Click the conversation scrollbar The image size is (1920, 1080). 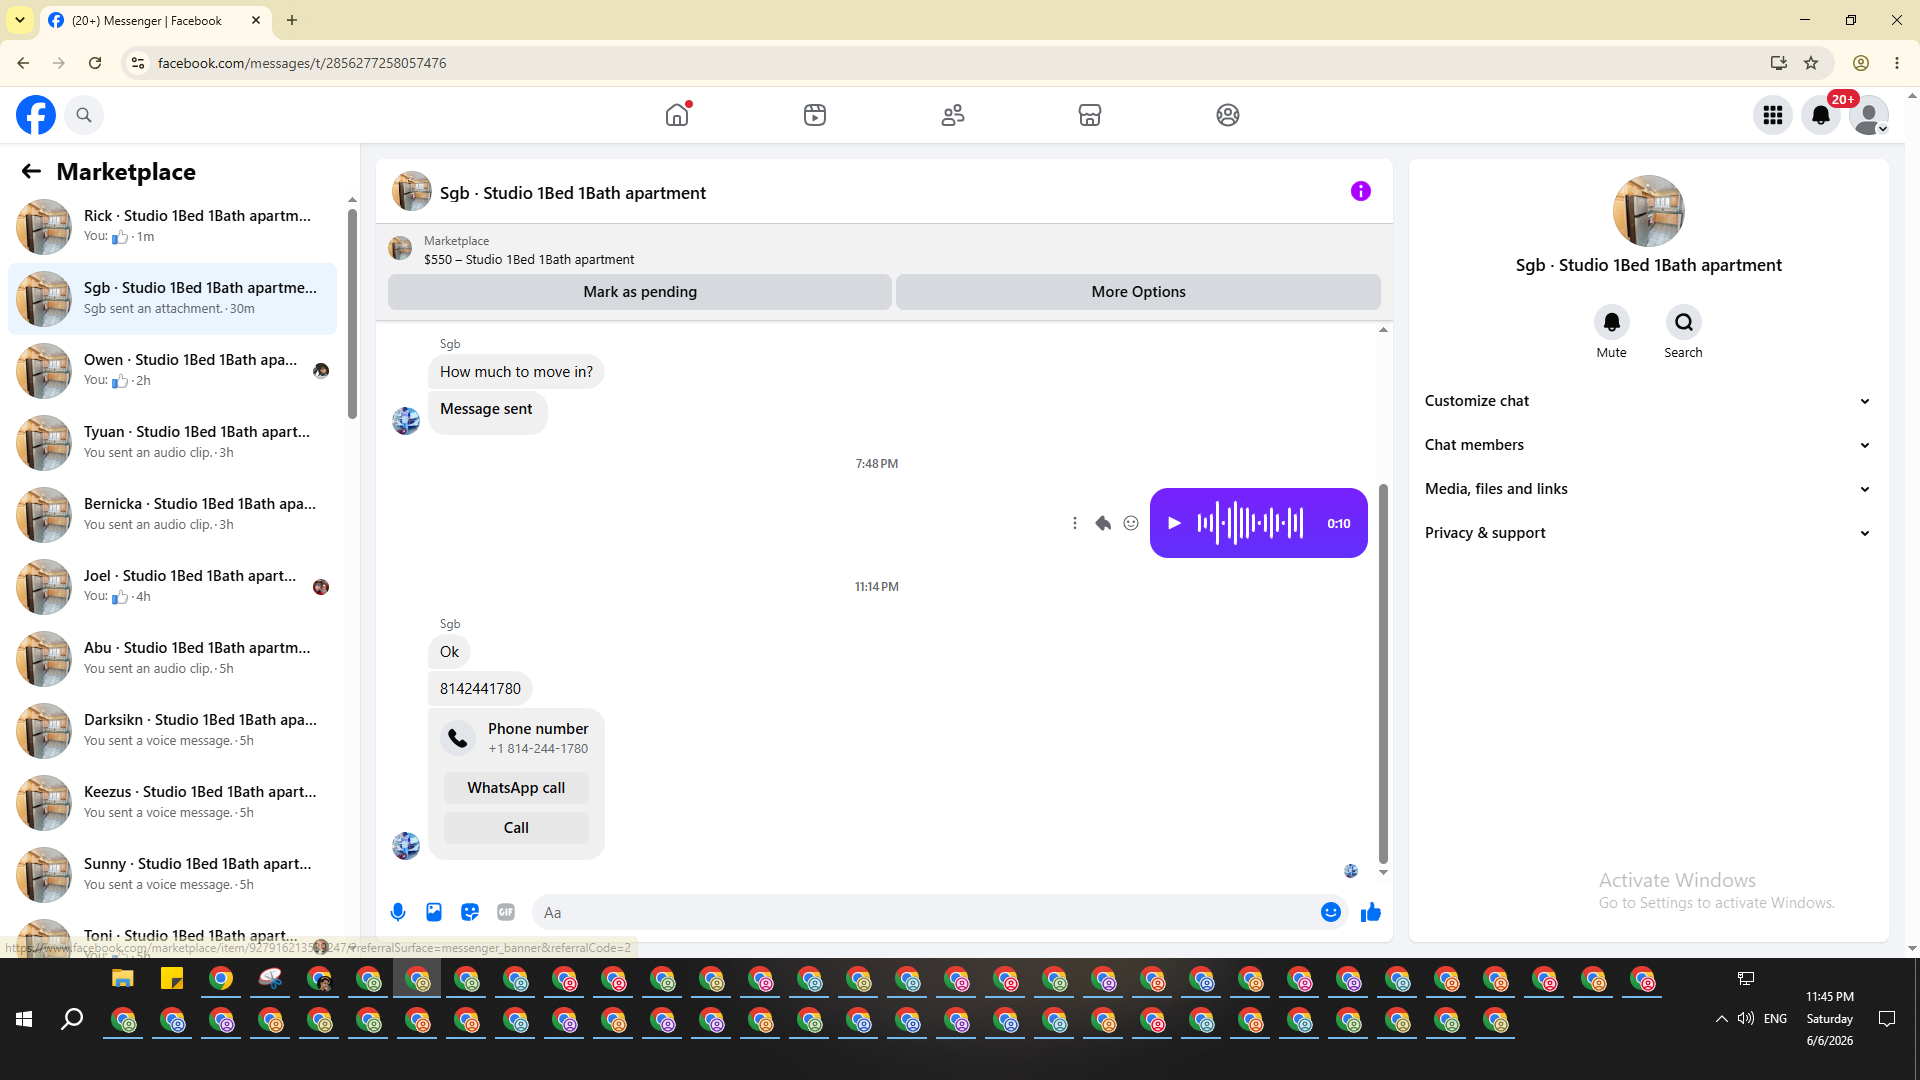pyautogui.click(x=1384, y=673)
